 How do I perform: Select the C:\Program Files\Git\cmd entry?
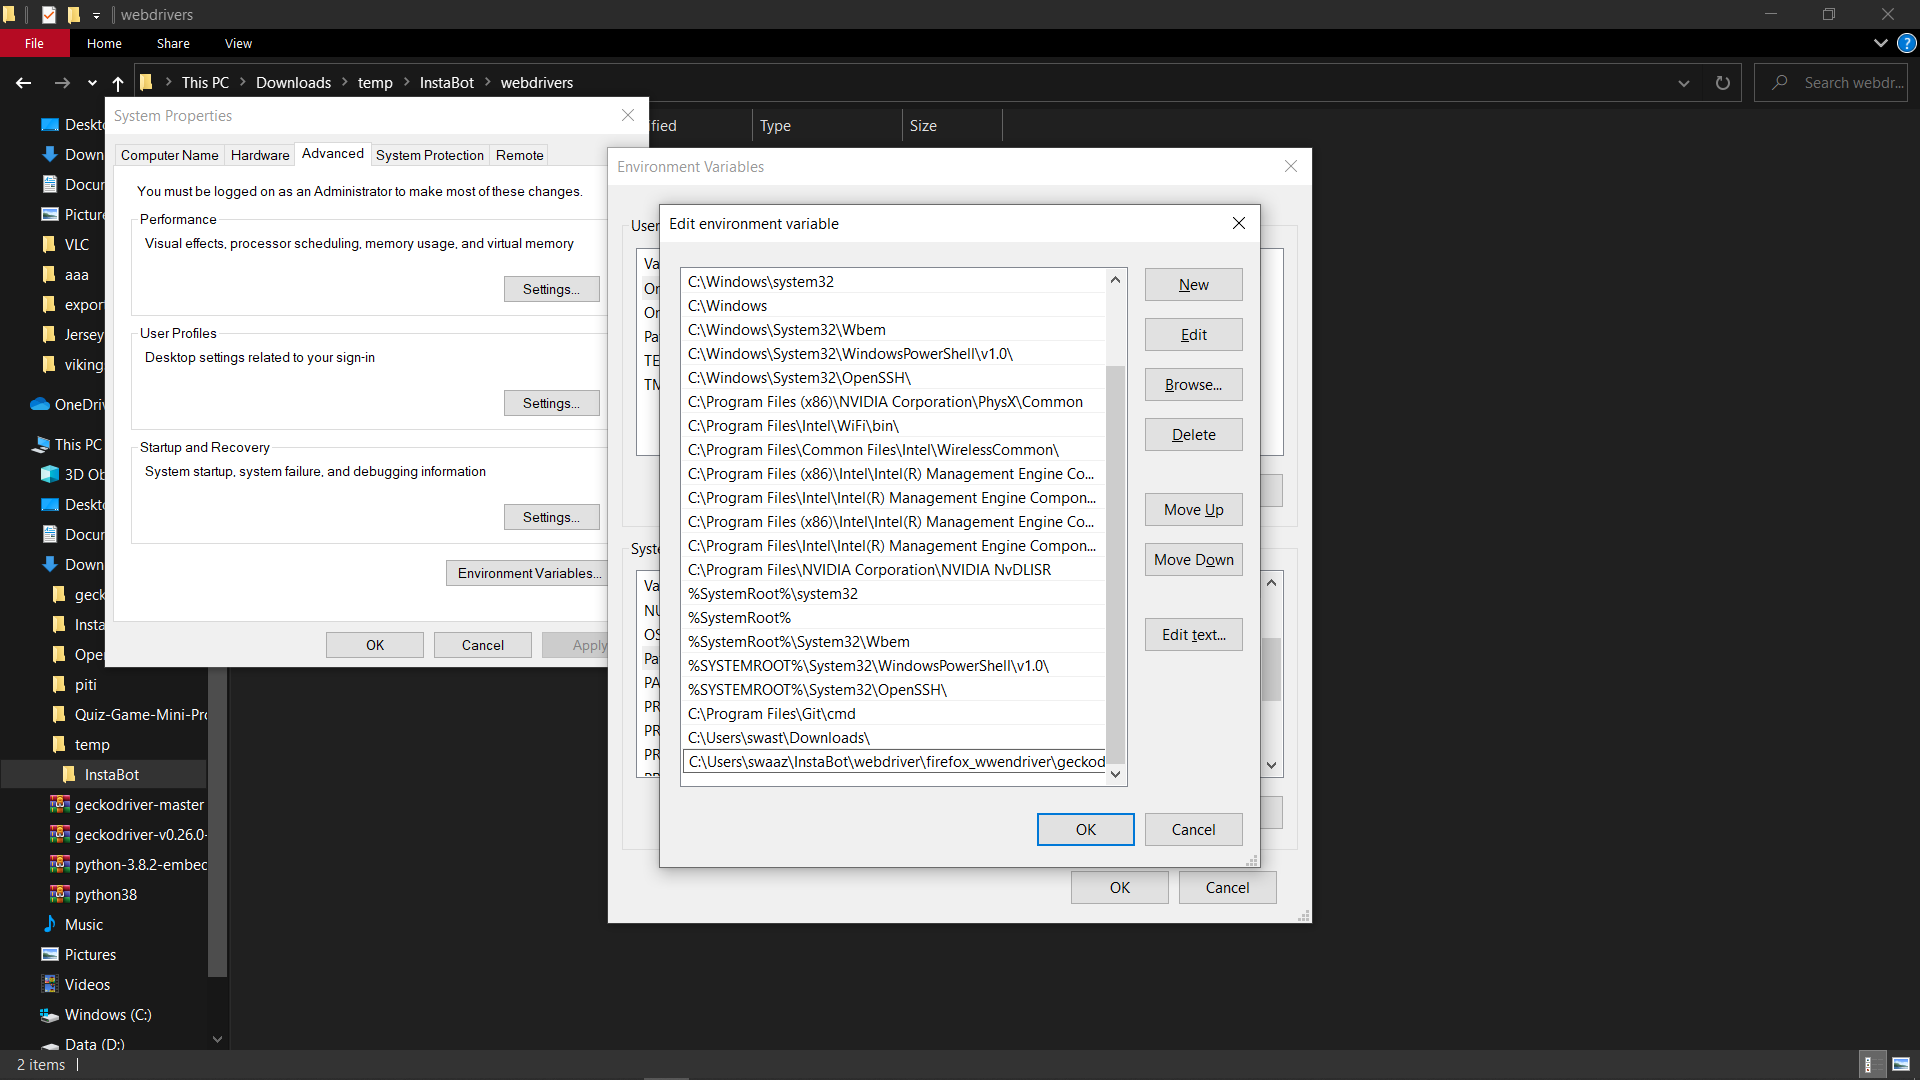(x=771, y=714)
